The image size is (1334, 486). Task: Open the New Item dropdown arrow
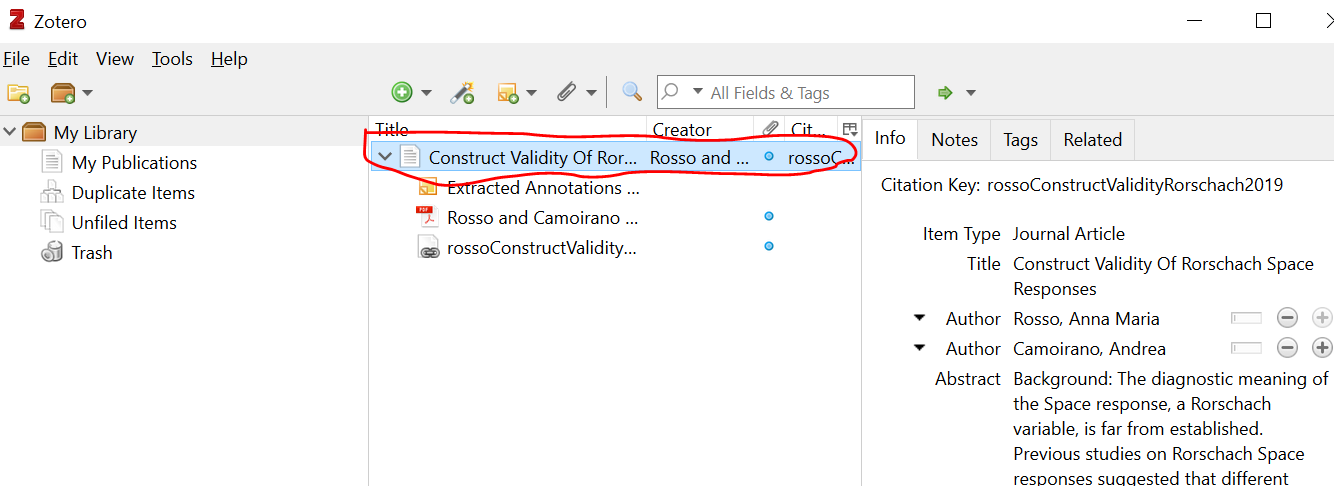click(426, 93)
